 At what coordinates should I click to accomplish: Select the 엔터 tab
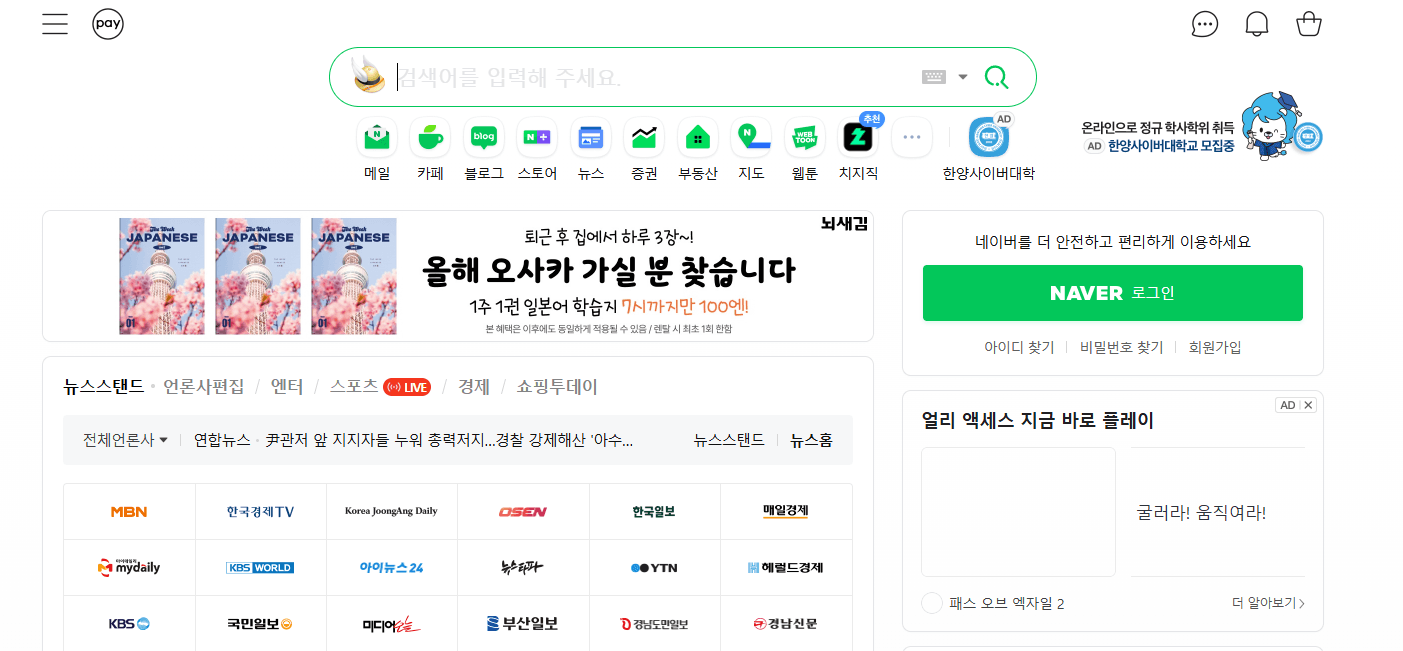[287, 387]
